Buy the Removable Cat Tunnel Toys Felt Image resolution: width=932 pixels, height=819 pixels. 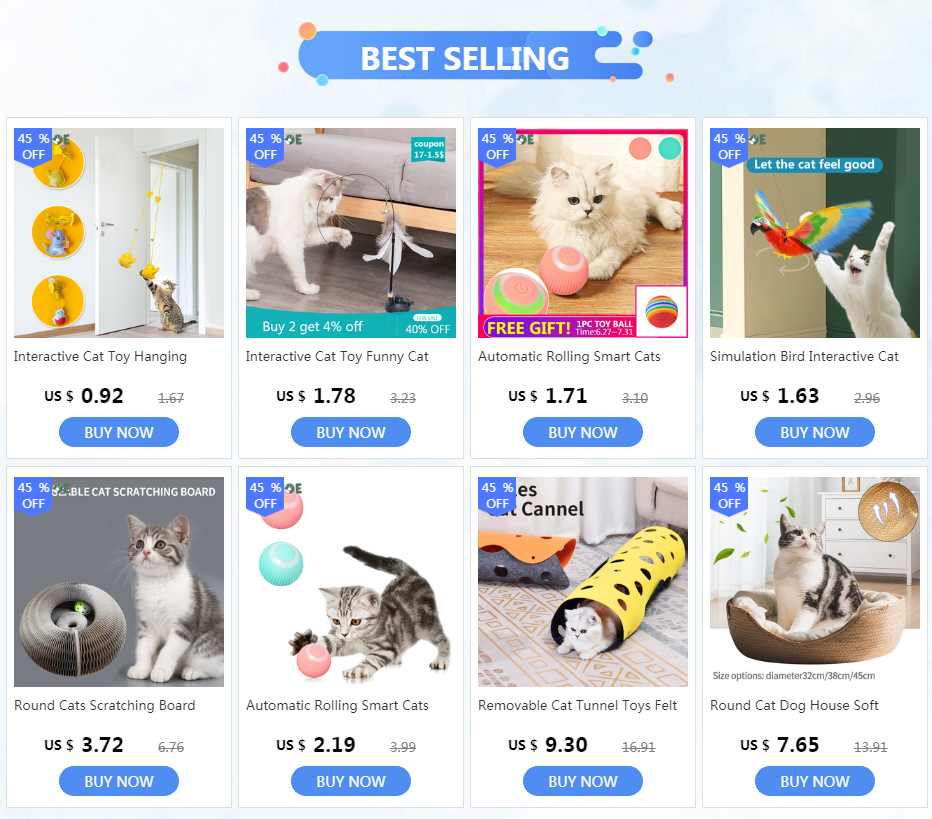582,781
